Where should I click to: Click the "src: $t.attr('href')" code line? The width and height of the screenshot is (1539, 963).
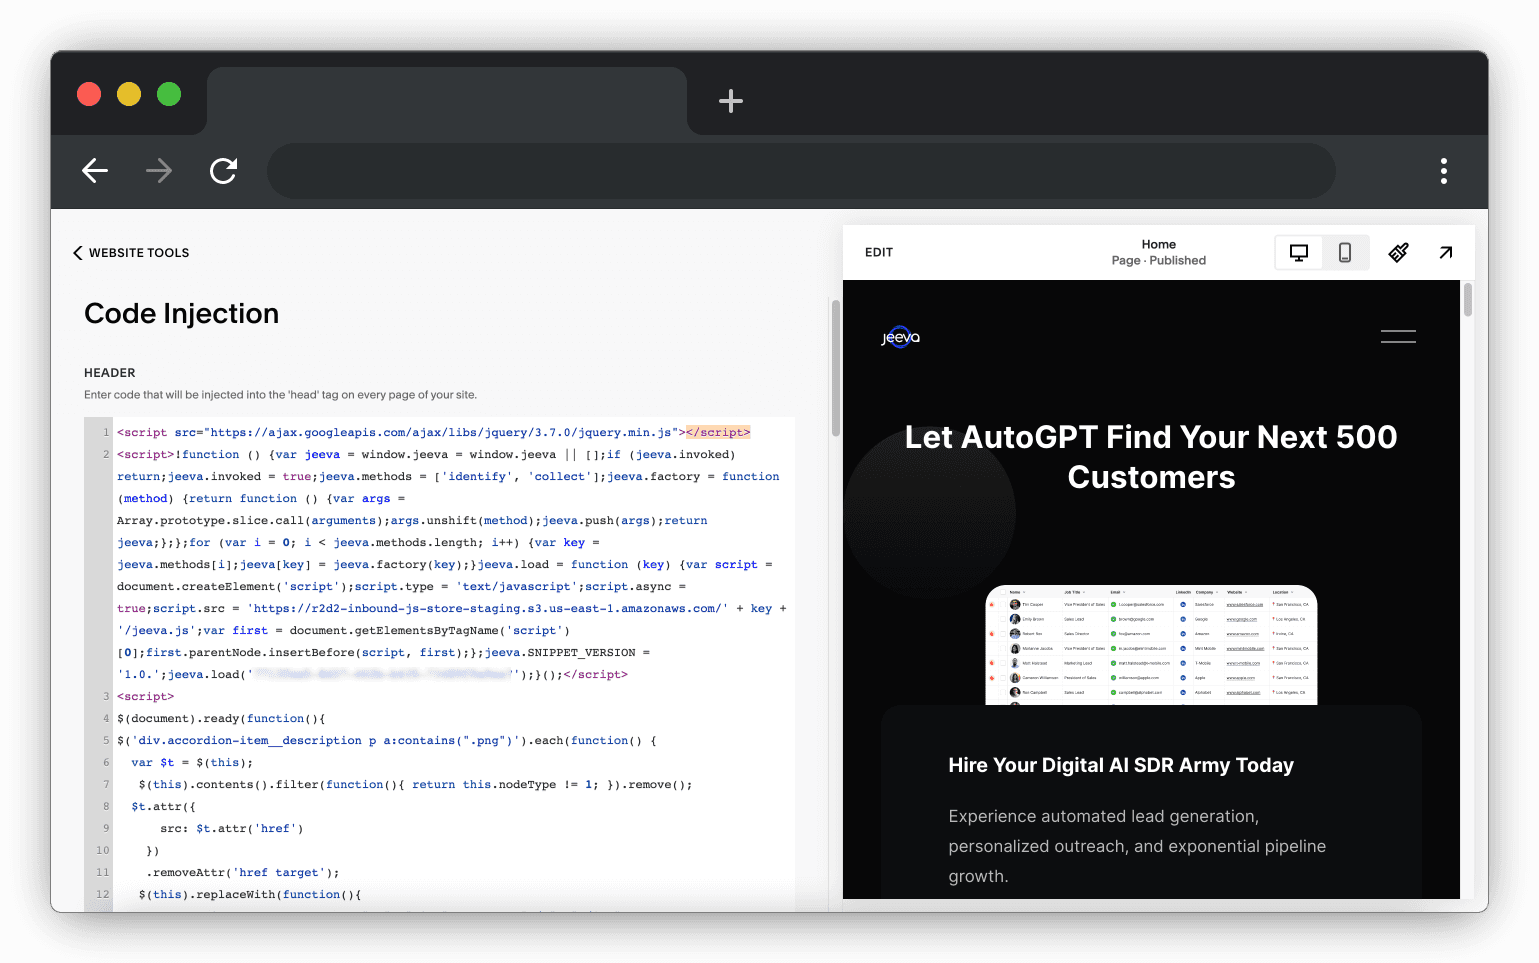pyautogui.click(x=232, y=829)
